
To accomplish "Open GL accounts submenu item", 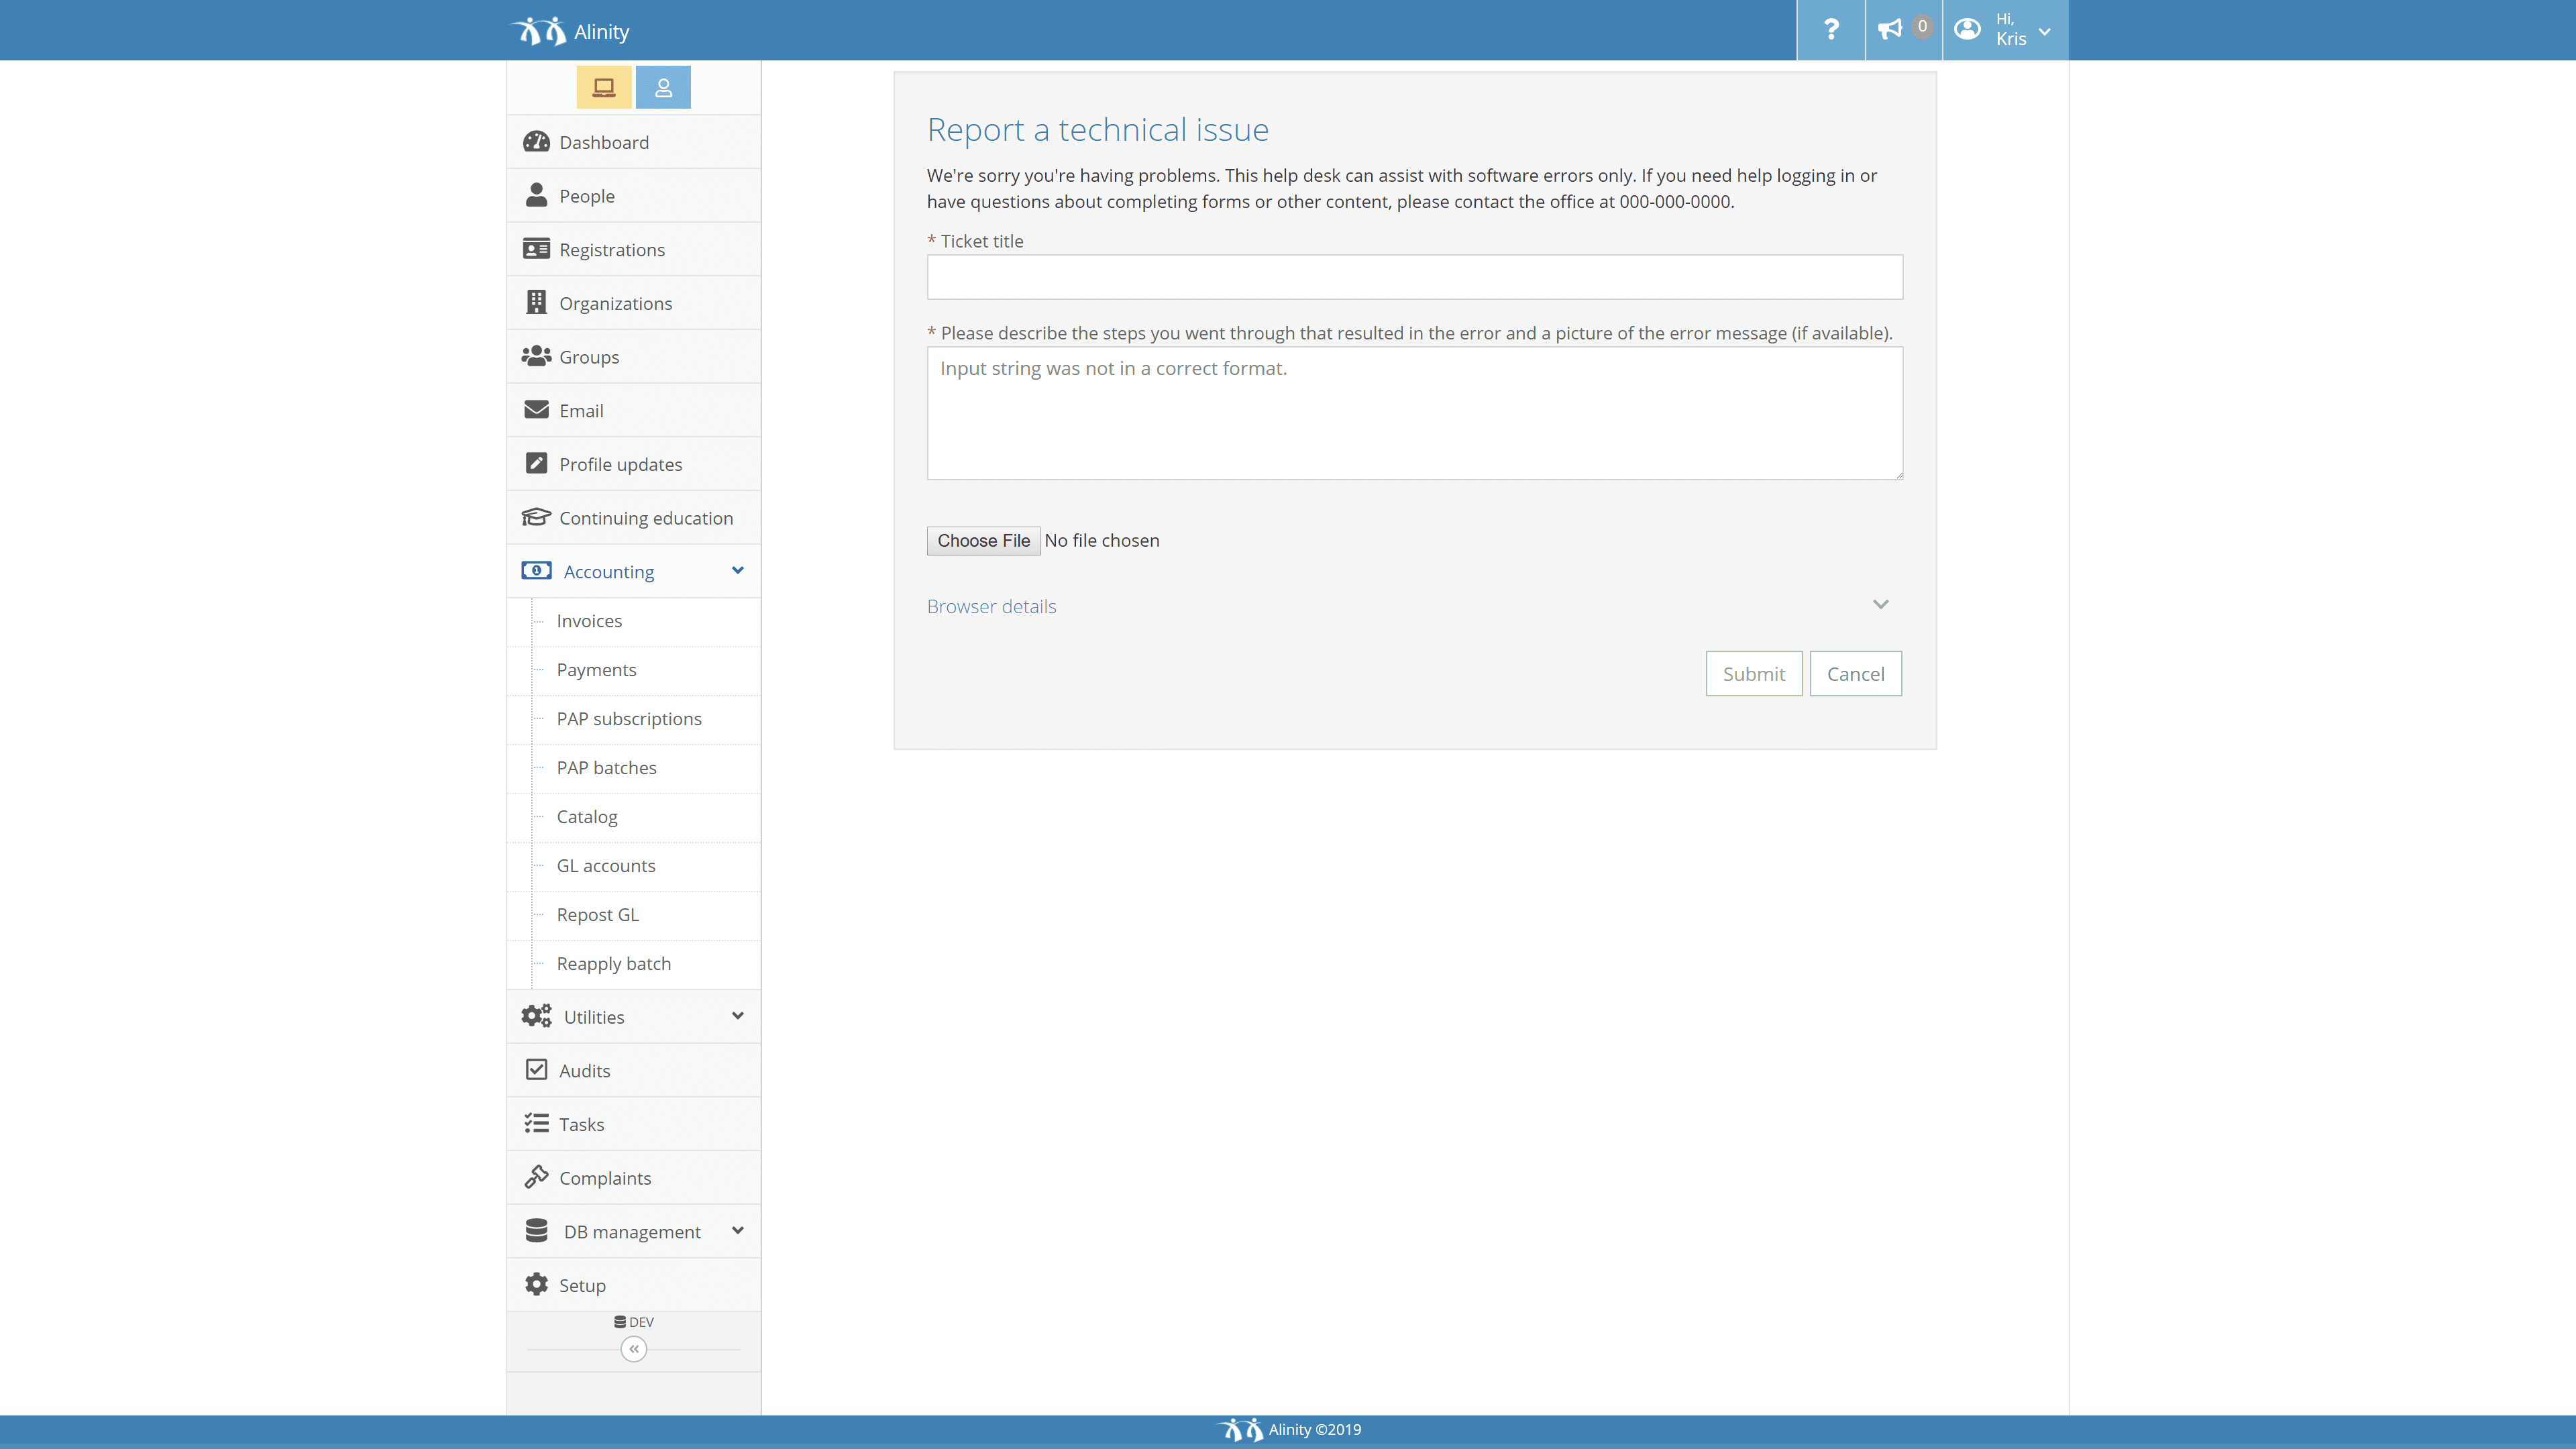I will pyautogui.click(x=634, y=866).
